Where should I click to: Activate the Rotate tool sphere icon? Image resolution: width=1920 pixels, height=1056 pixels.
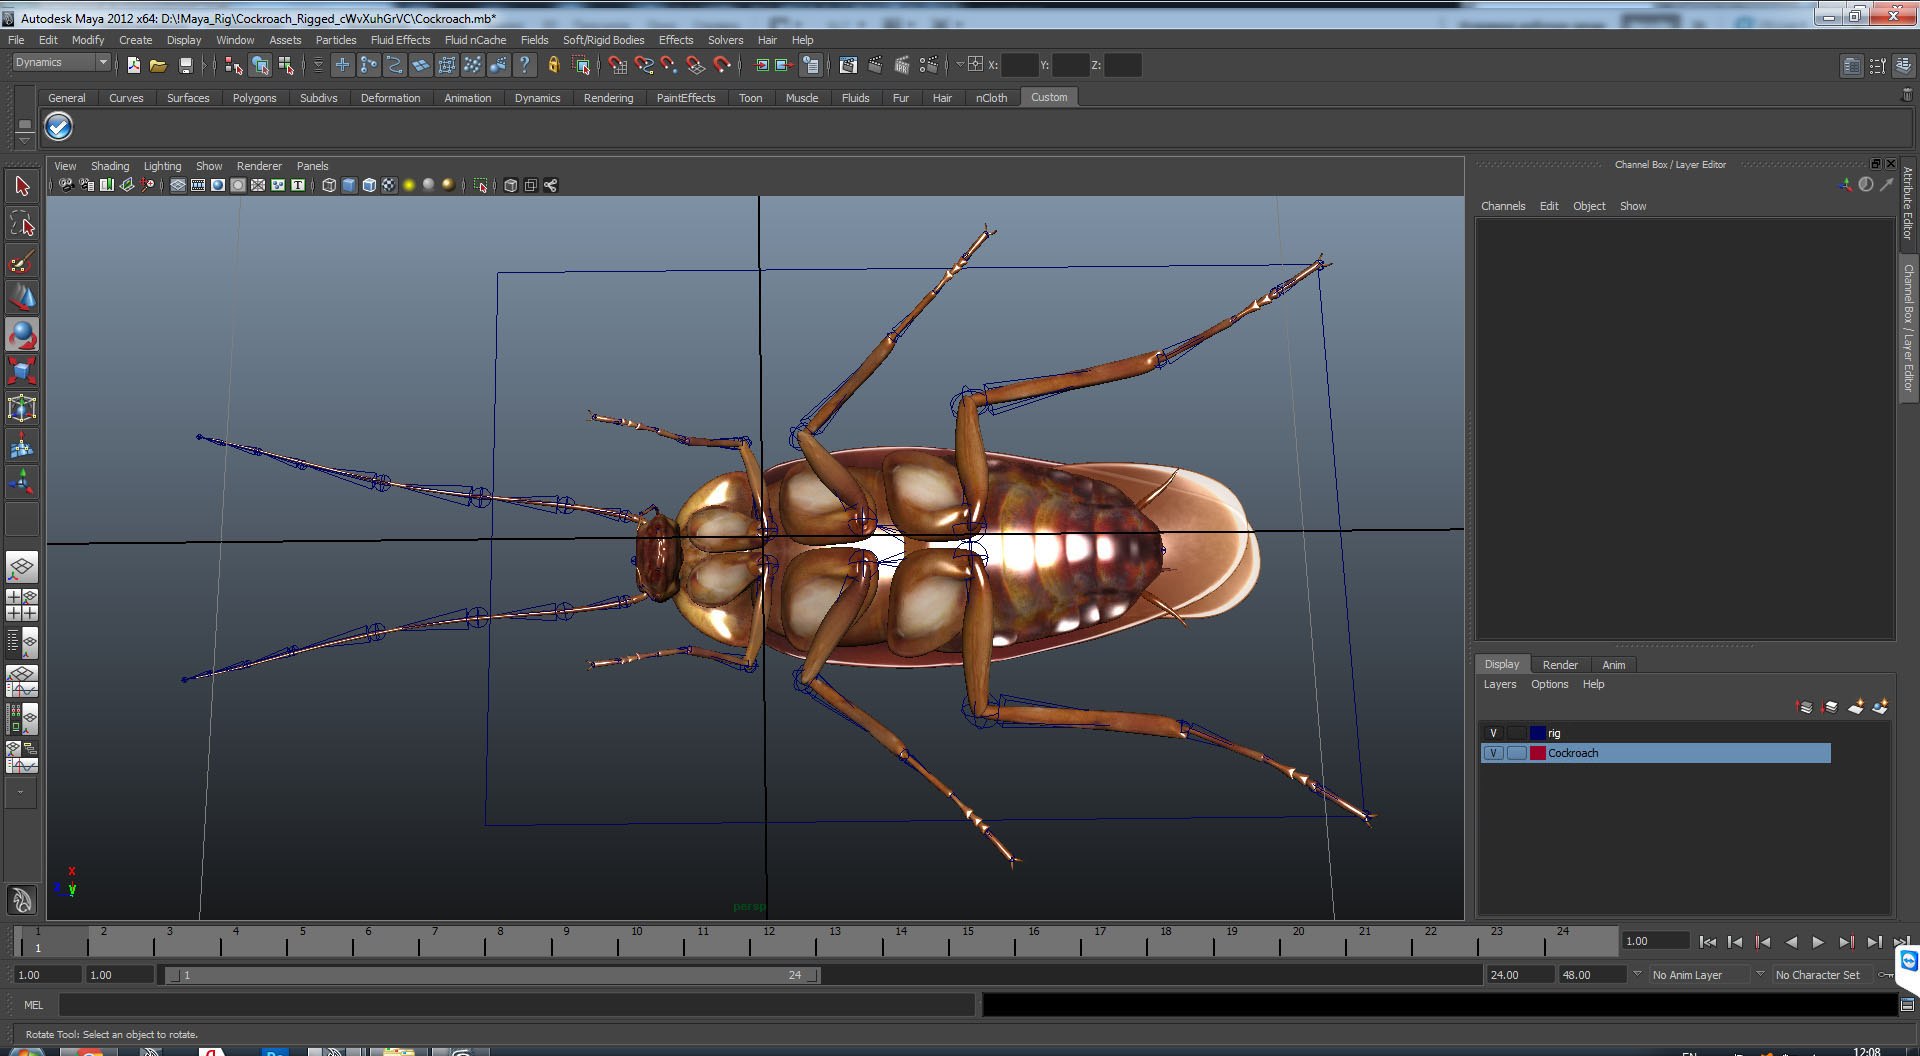point(22,335)
